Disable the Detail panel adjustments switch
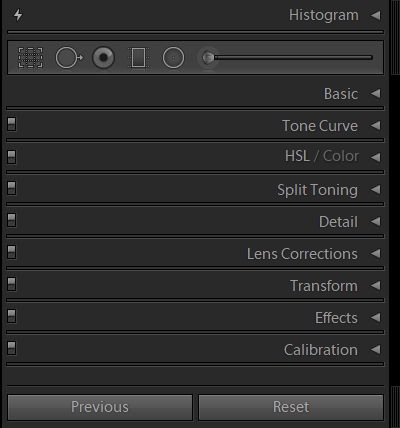Screen dimensions: 400x428 12,220
